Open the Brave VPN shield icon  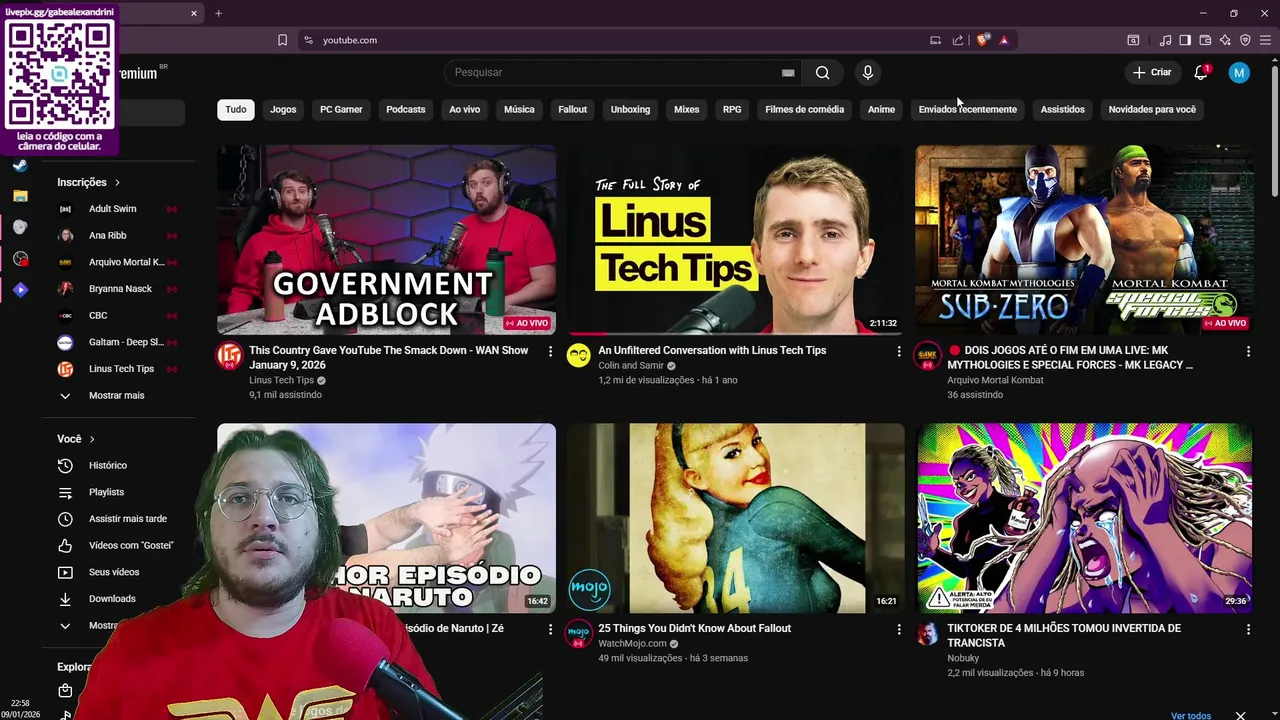1245,40
